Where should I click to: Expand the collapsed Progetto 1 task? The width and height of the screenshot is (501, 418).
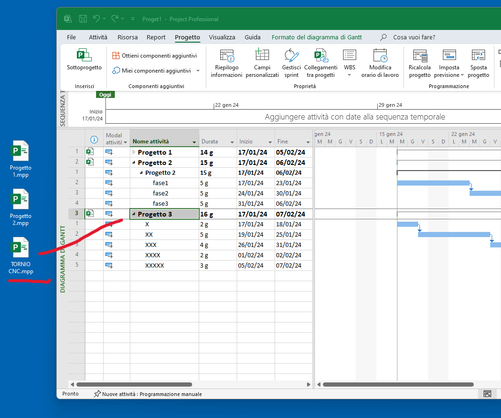point(134,152)
